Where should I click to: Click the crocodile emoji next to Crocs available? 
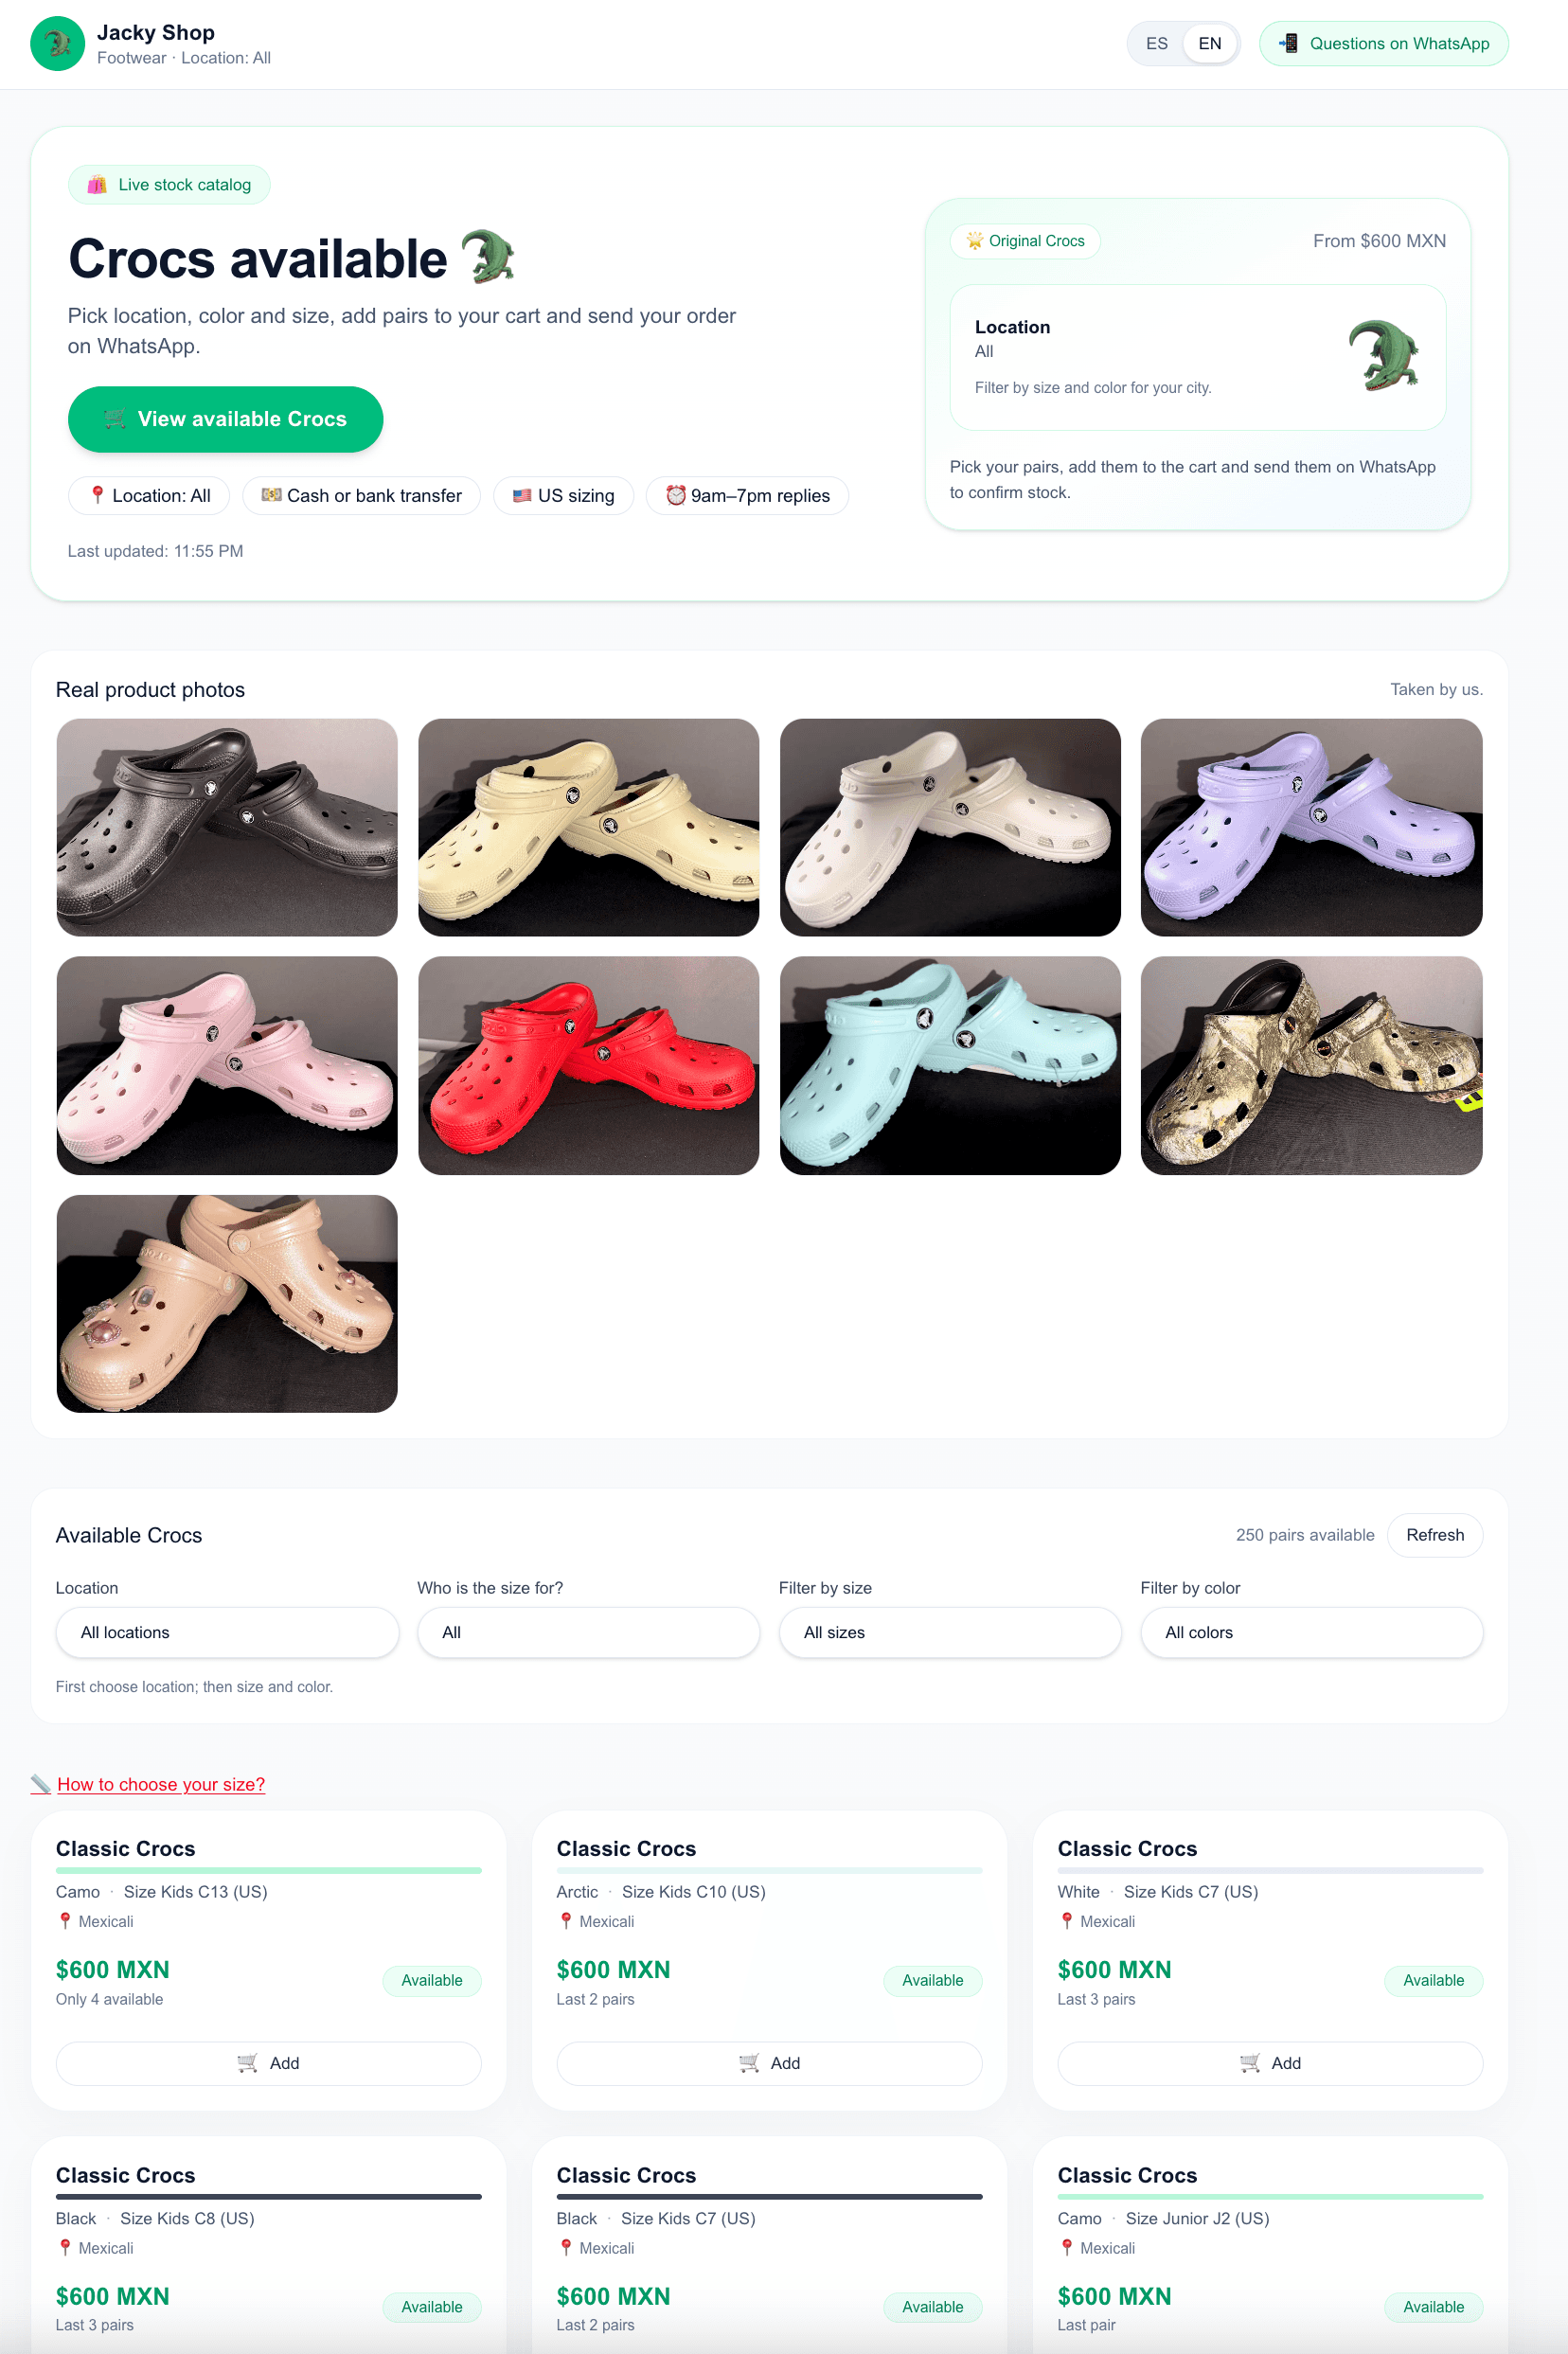487,257
